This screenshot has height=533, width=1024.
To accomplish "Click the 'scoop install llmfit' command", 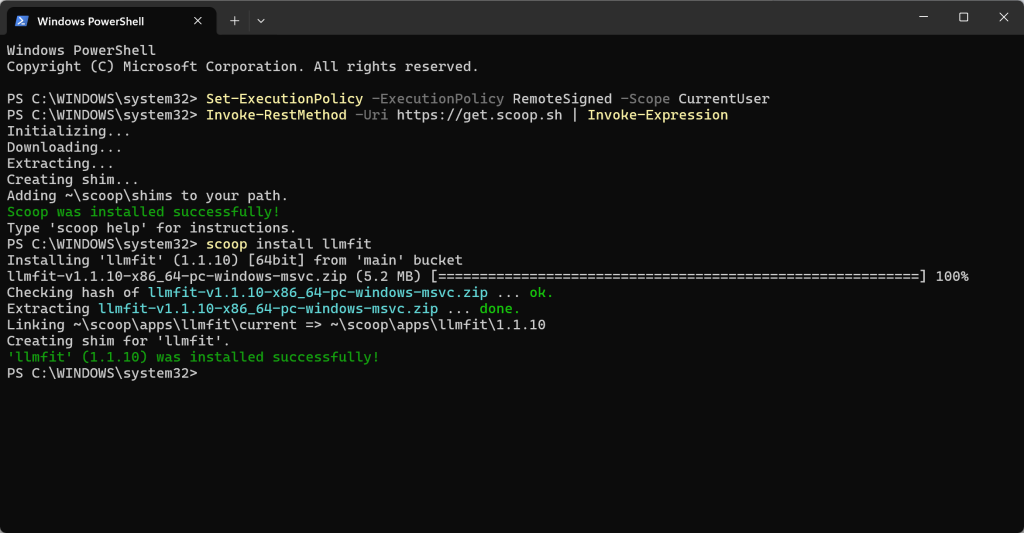I will click(x=289, y=244).
